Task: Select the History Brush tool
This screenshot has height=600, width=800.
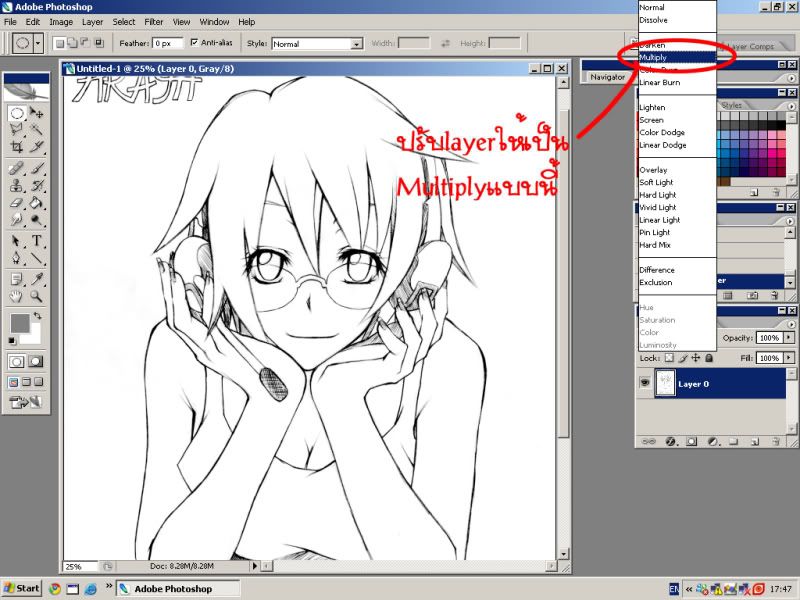Action: (x=36, y=185)
